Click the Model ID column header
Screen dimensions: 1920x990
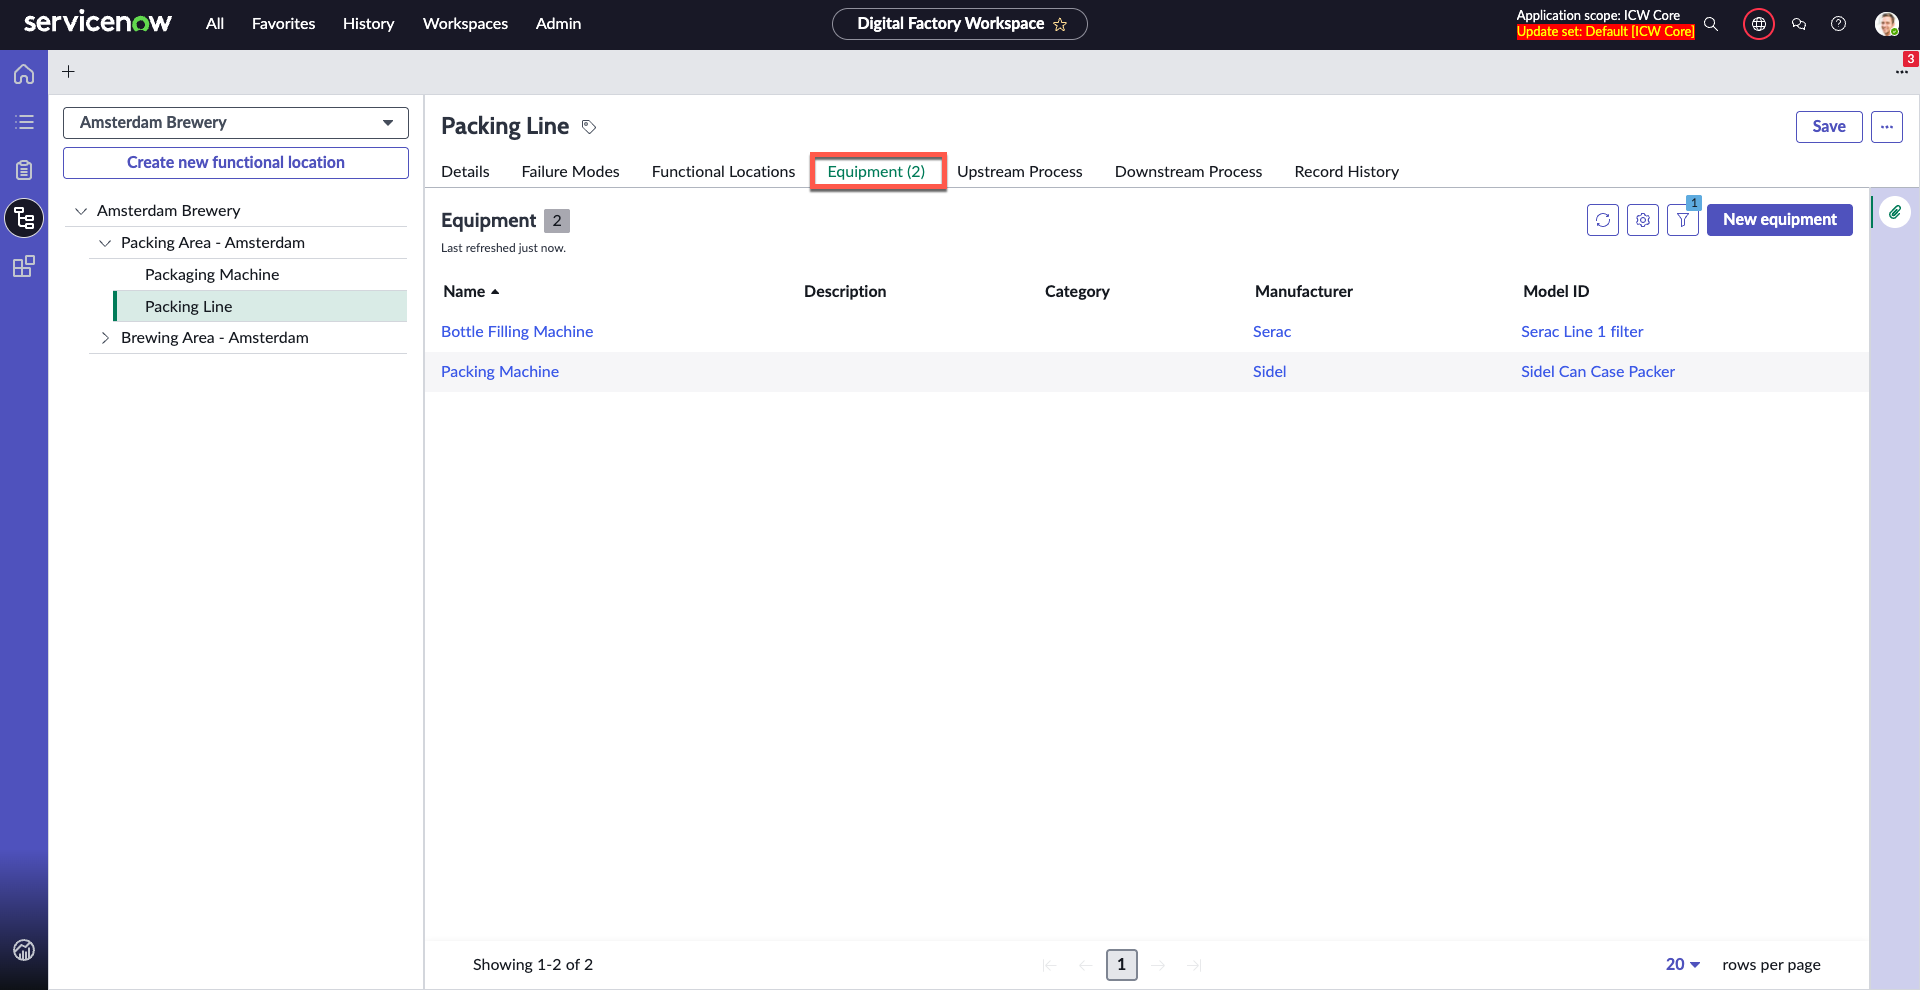[x=1556, y=292]
